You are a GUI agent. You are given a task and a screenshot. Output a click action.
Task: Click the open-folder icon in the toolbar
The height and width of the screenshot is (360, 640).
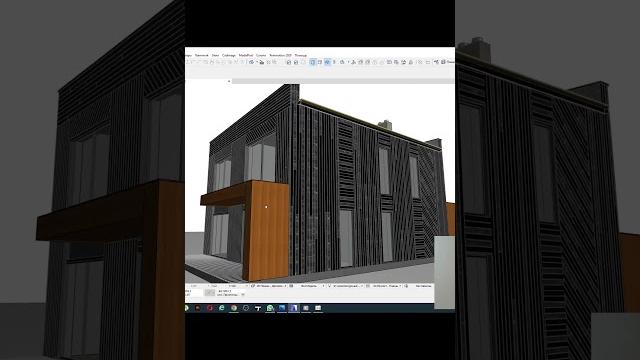[x=262, y=62]
